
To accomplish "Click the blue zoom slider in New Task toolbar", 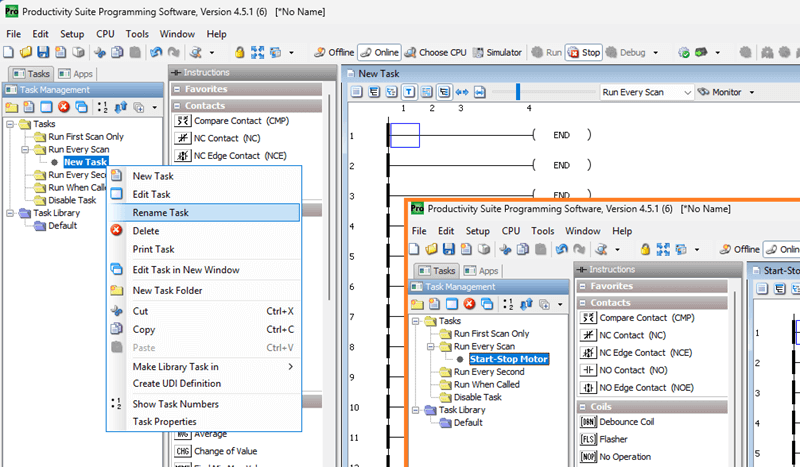I will pos(518,92).
